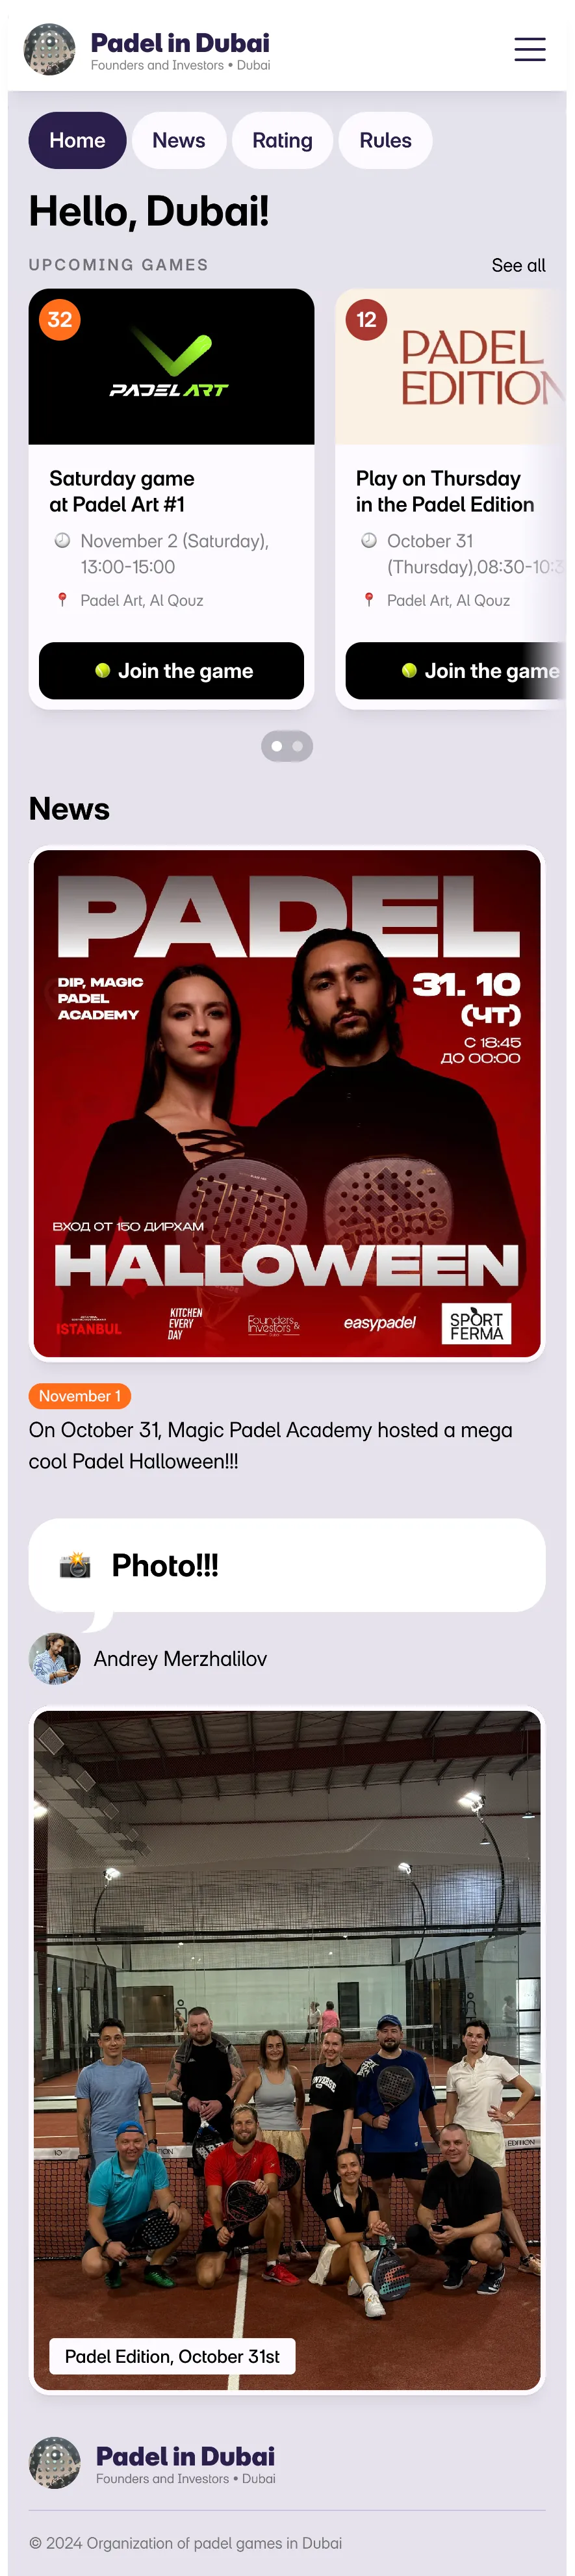
Task: Click the See all link
Action: [x=518, y=265]
